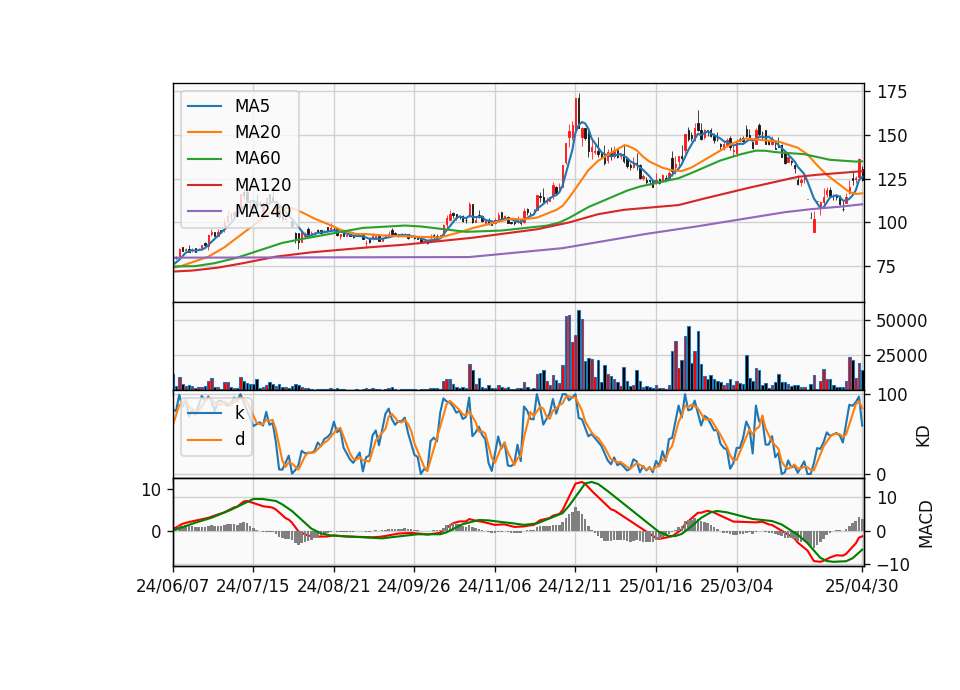Image resolution: width=960 pixels, height=690 pixels.
Task: Click the 25/01/16 date label
Action: pyautogui.click(x=656, y=586)
